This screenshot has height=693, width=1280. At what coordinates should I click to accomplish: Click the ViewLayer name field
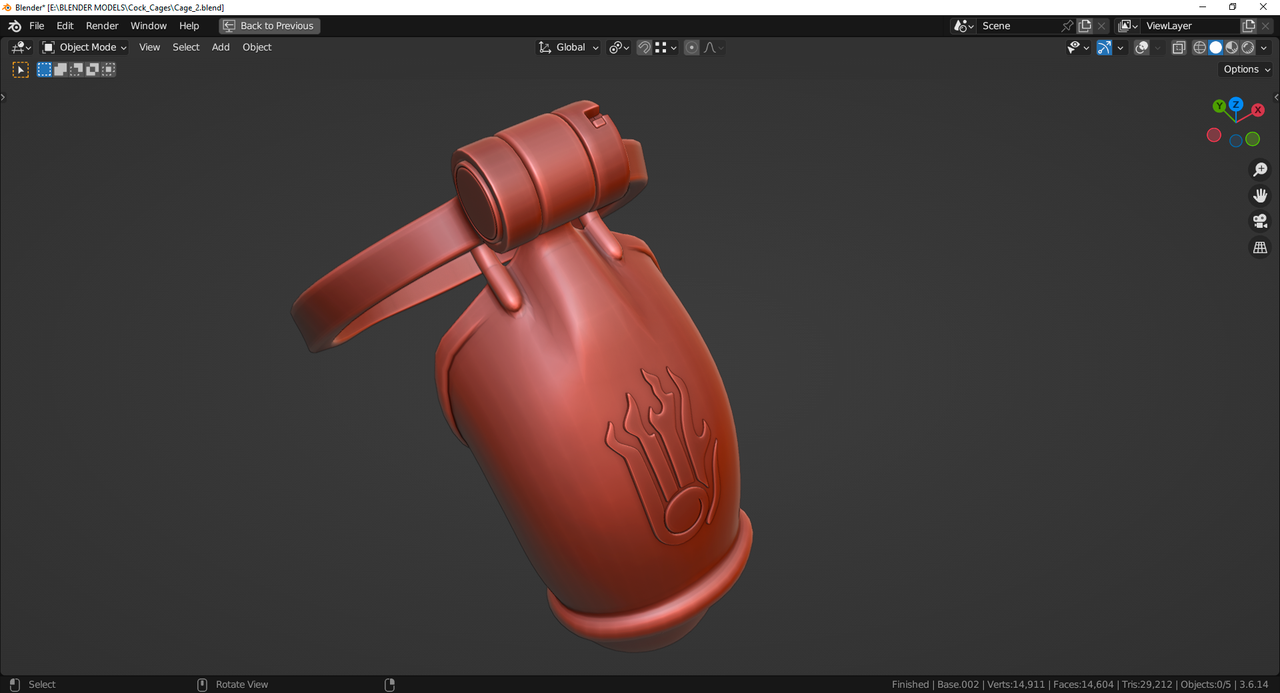(1190, 26)
